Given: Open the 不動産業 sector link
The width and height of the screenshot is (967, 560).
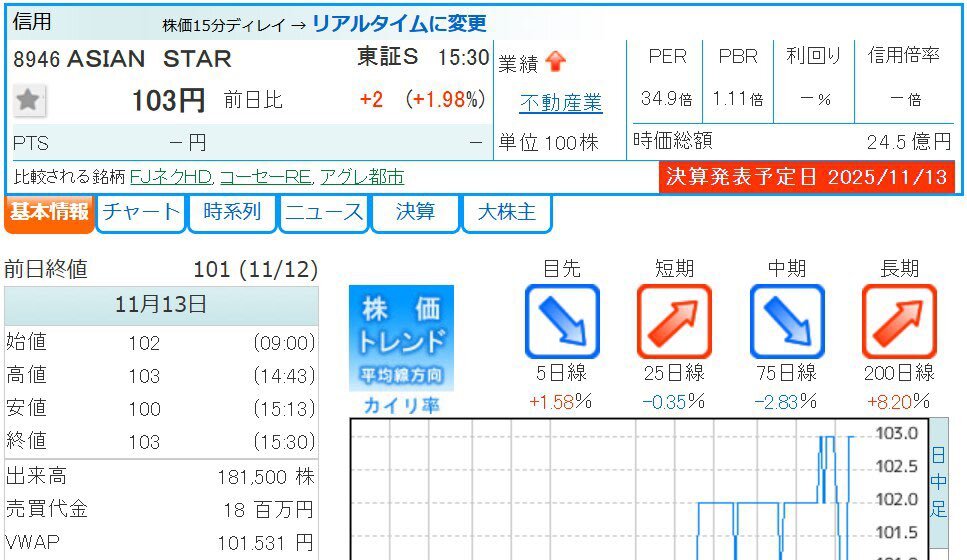Looking at the screenshot, I should [x=561, y=102].
